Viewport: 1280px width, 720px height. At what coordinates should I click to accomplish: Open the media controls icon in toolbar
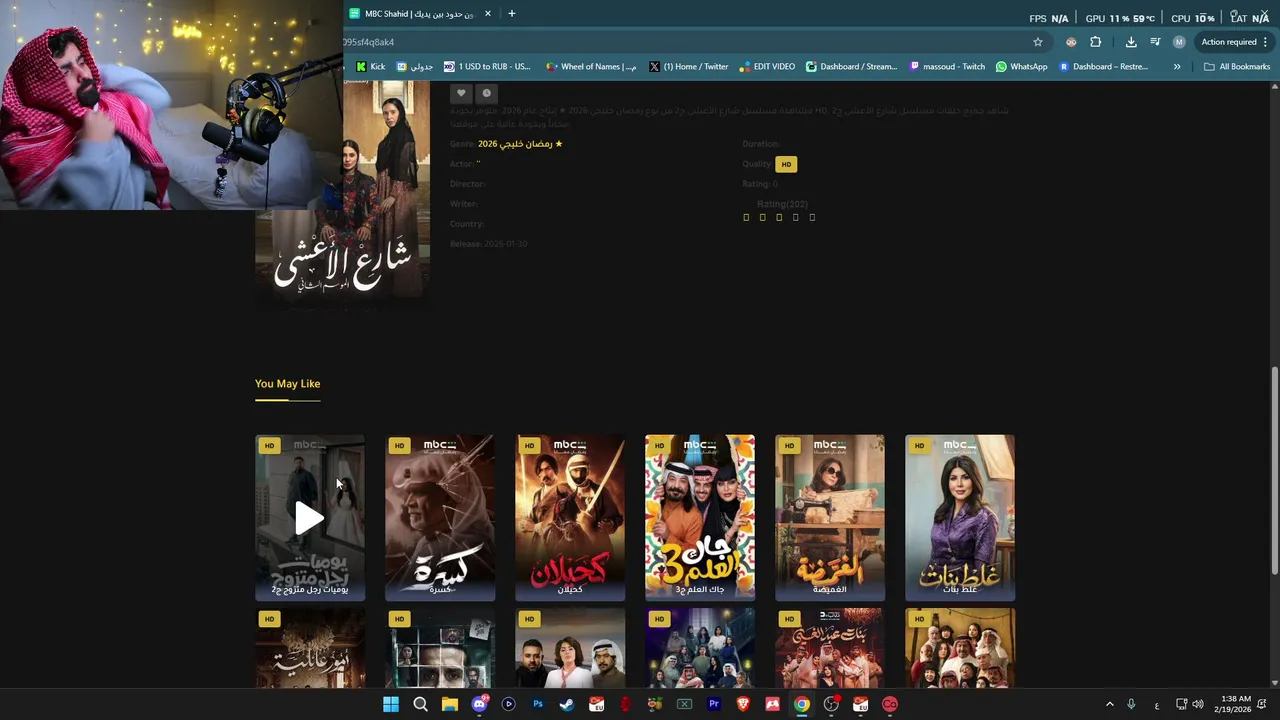point(1155,42)
